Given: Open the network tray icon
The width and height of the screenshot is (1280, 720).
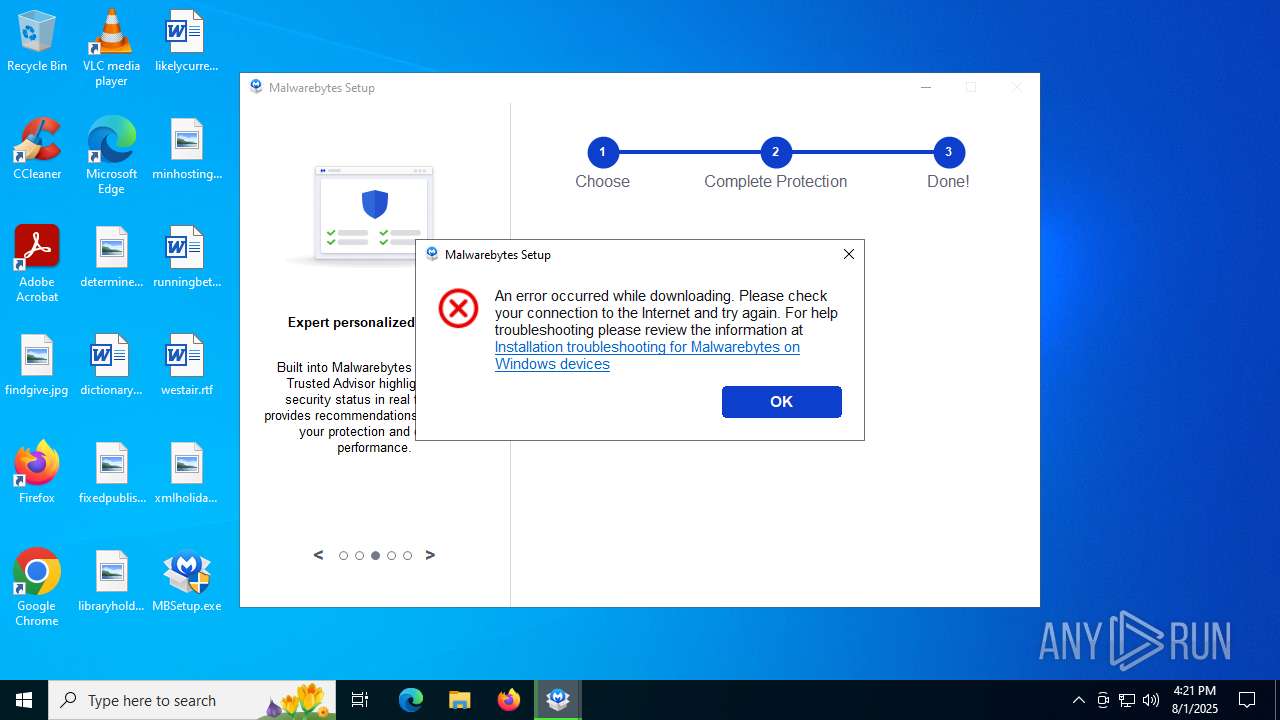Looking at the screenshot, I should click(1127, 700).
